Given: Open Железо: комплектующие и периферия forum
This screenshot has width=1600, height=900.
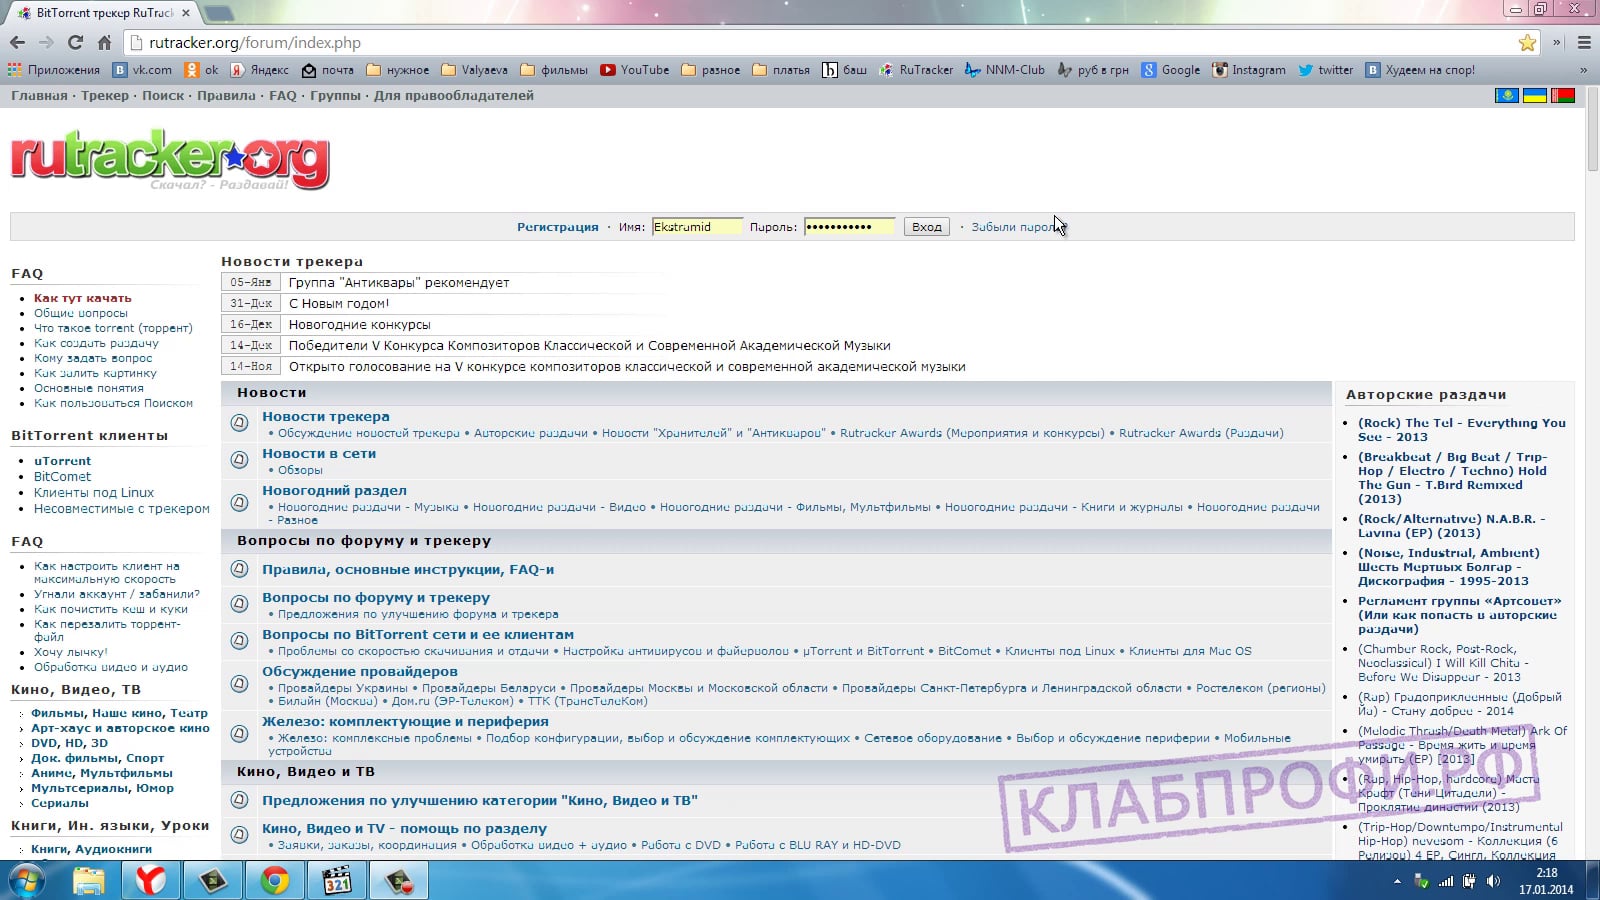Looking at the screenshot, I should point(405,721).
